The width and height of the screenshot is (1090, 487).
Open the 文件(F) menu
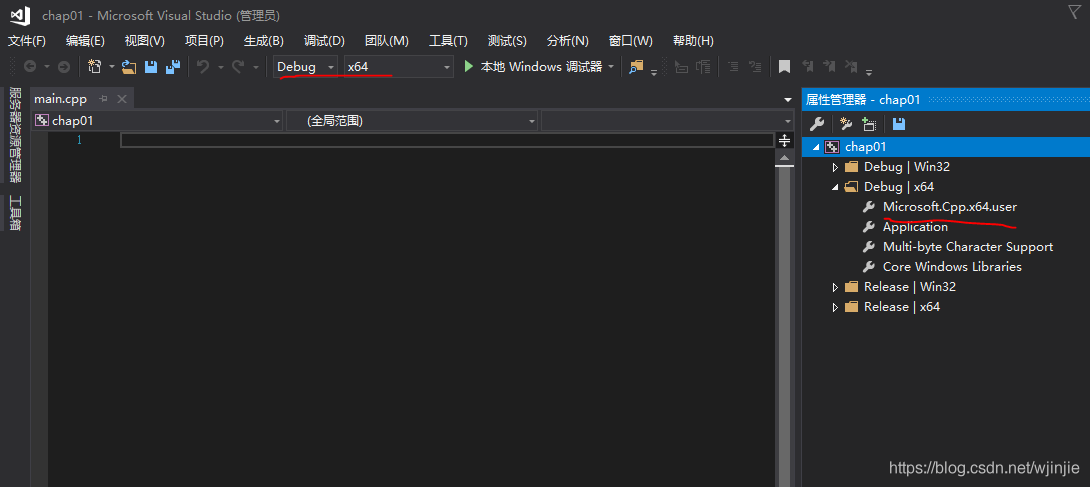(x=26, y=41)
